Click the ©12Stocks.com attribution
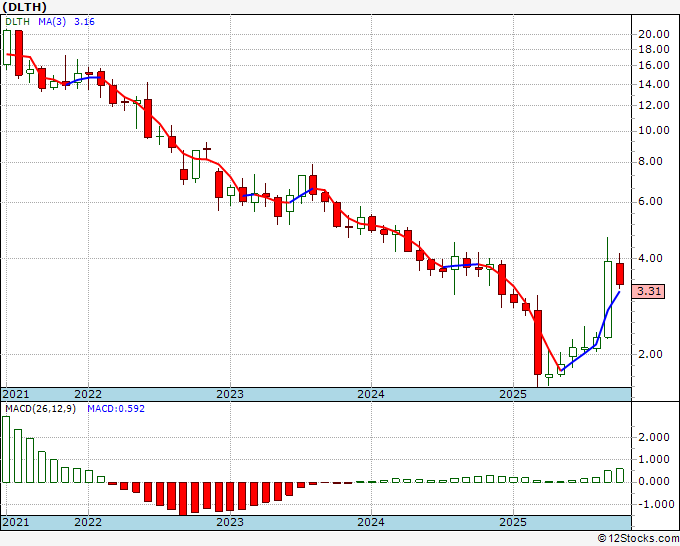Screen dimensions: 680x546 (x=638, y=539)
